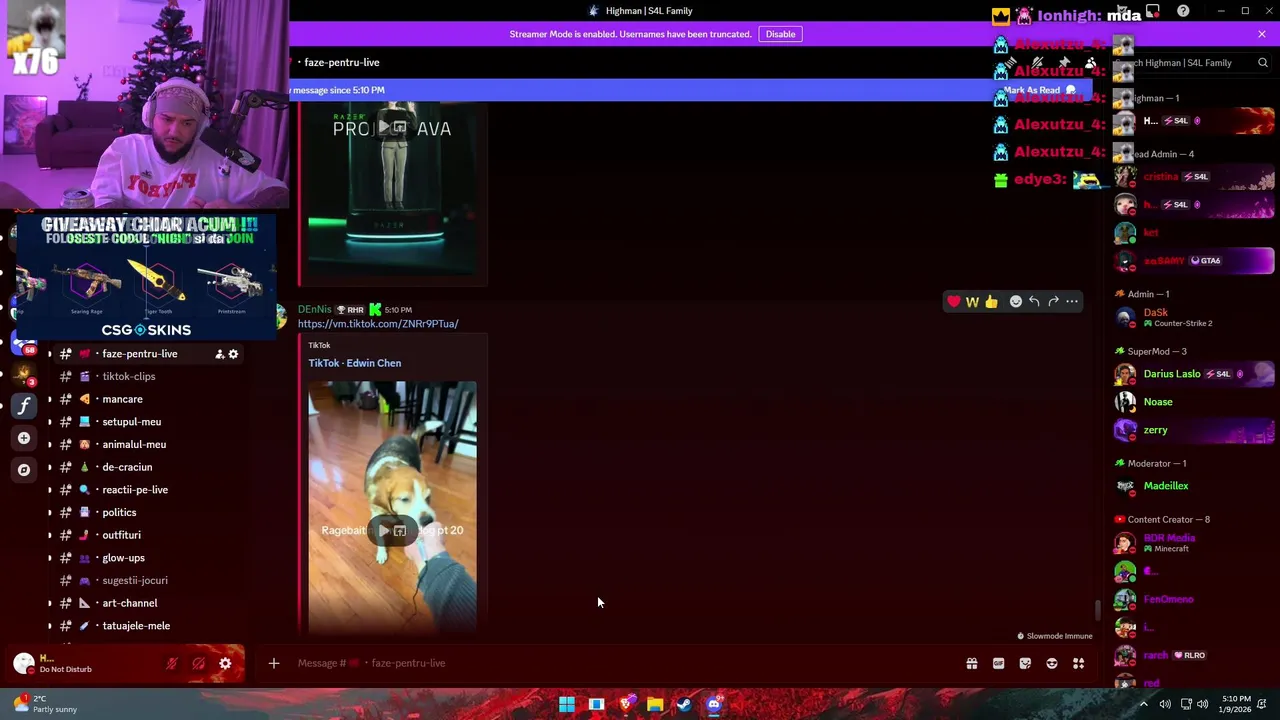
Task: Add the W reaction to DENnis message
Action: point(972,301)
